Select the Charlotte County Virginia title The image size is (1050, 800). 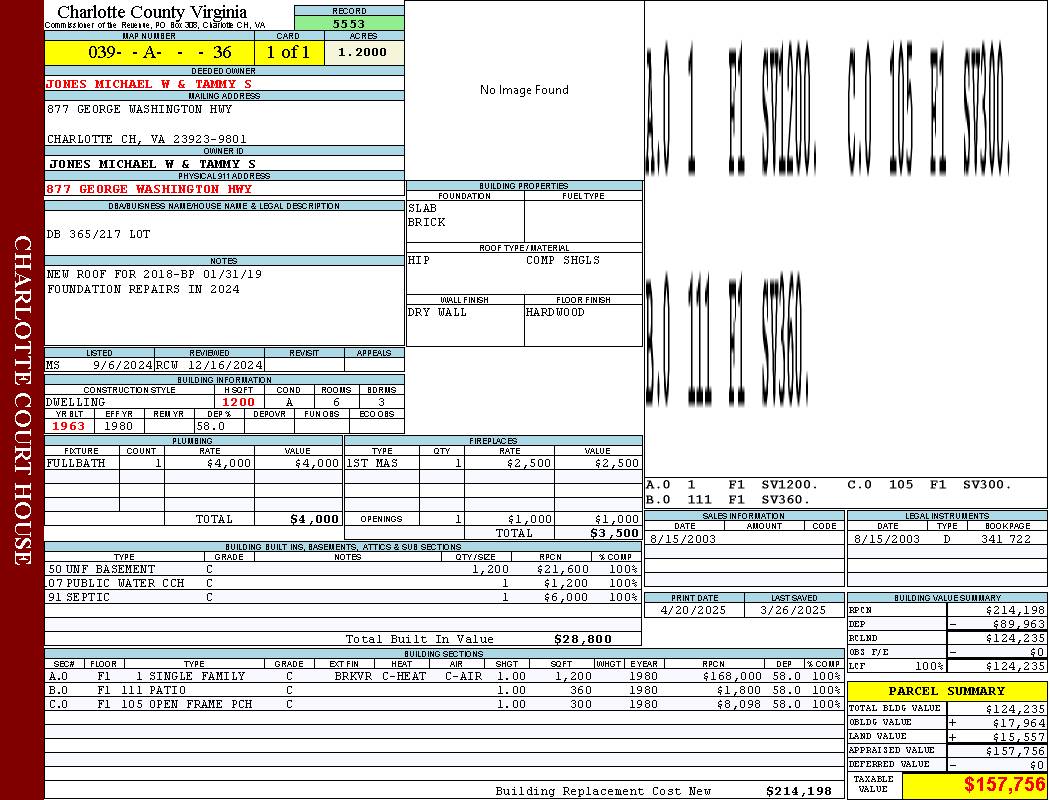pyautogui.click(x=152, y=12)
